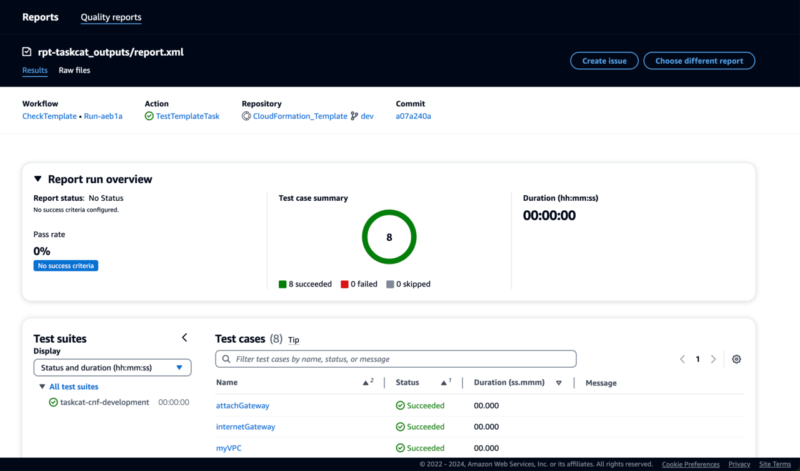Click the Create issue button
Viewport: 800px width, 471px height.
click(x=604, y=61)
